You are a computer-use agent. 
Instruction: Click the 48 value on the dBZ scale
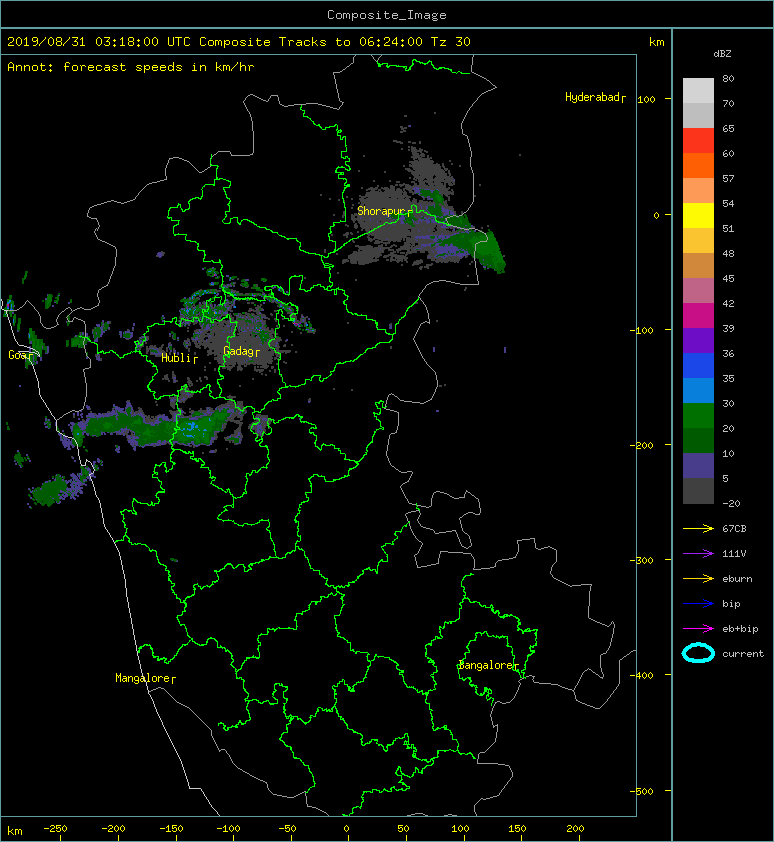coord(728,253)
